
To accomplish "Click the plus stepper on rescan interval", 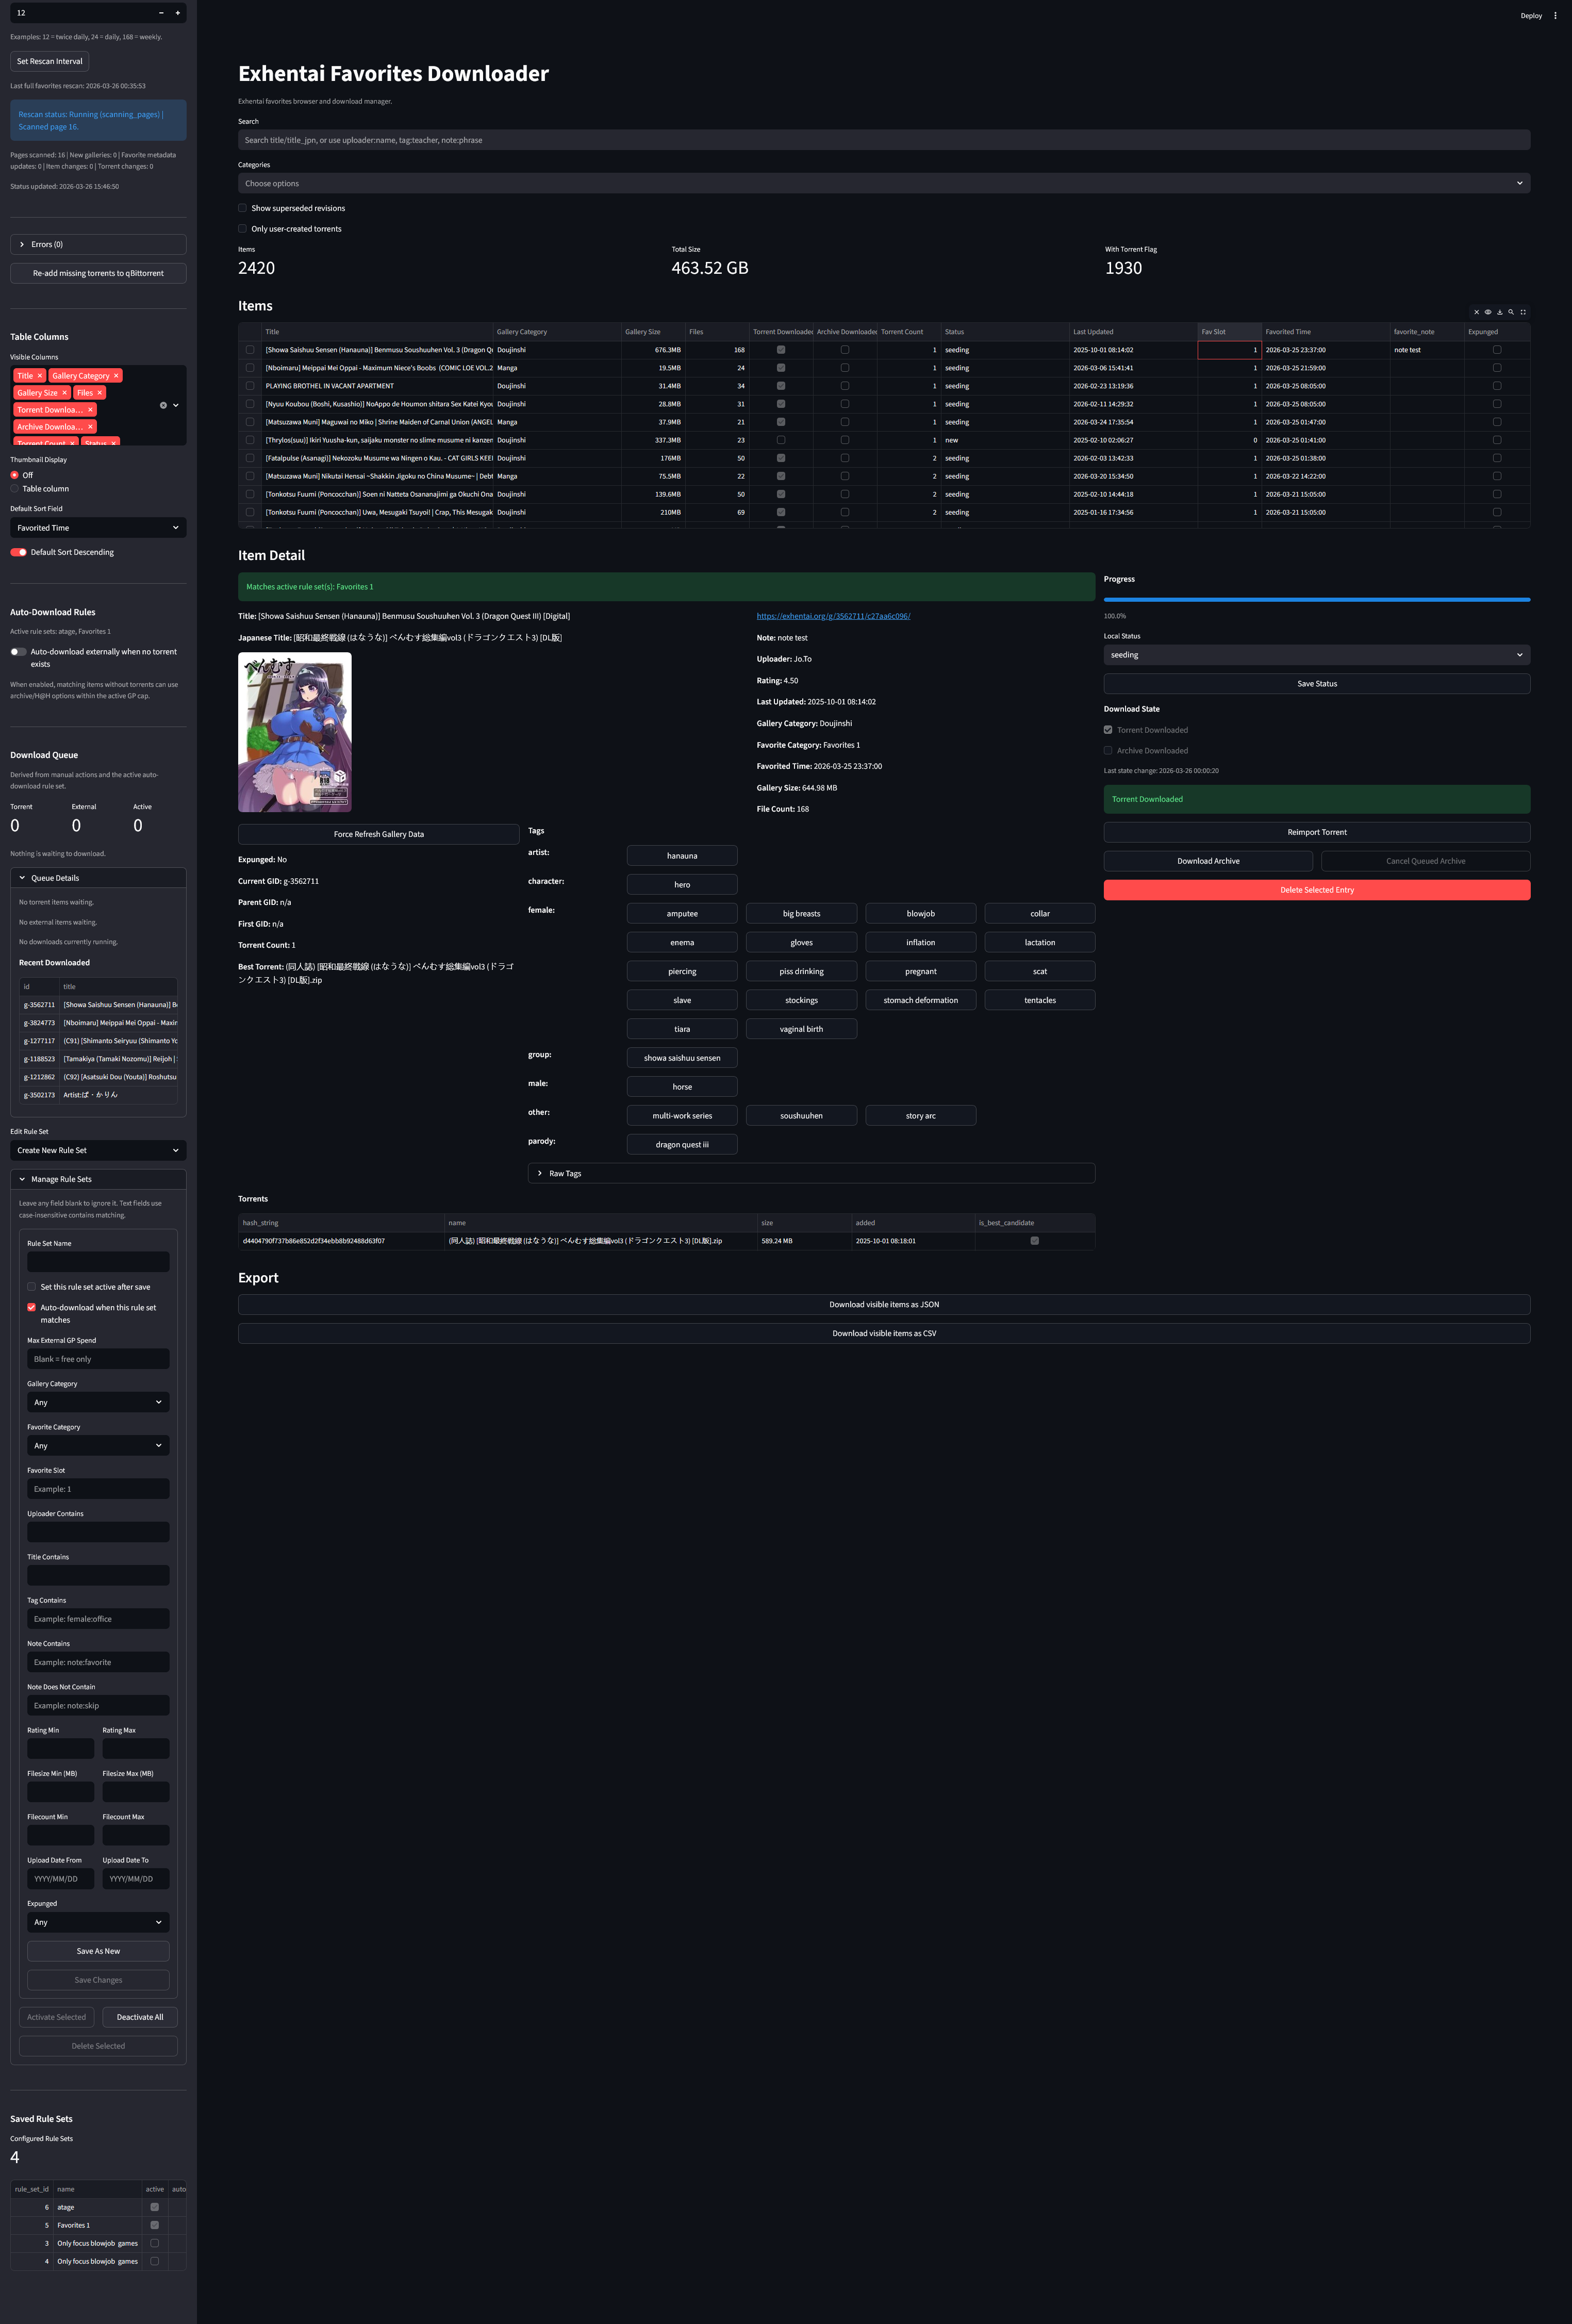I will click(x=178, y=13).
